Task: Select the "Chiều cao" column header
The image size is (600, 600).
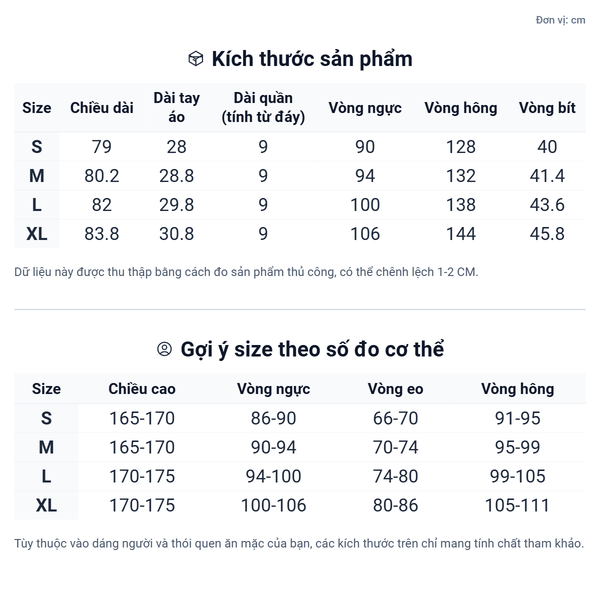Action: tap(142, 389)
